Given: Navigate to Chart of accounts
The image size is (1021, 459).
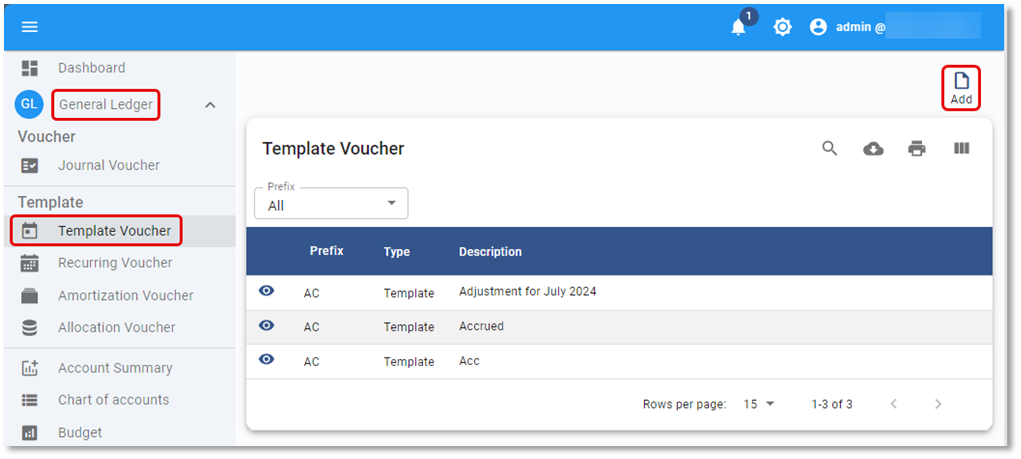Looking at the screenshot, I should tap(113, 400).
